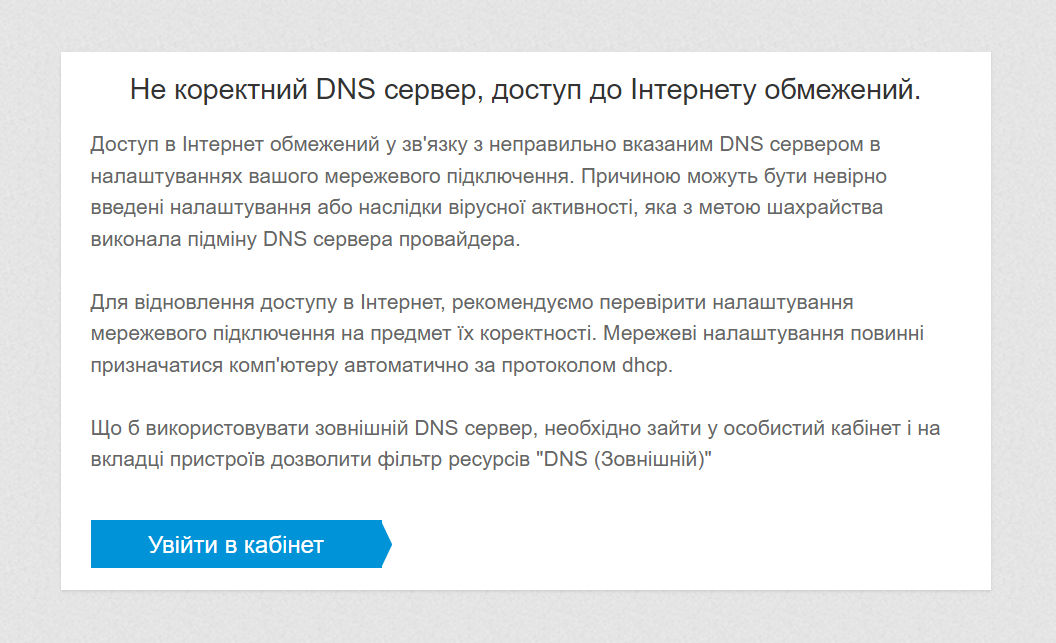
Task: Click the word "dhcp" in the text
Action: pyautogui.click(x=646, y=365)
